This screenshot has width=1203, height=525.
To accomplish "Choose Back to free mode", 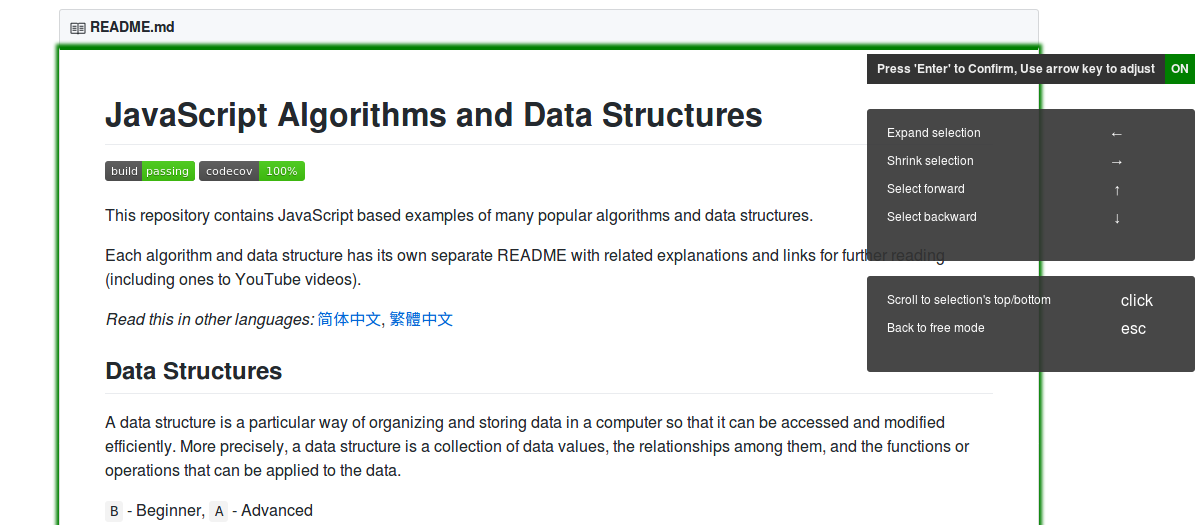I will (936, 328).
